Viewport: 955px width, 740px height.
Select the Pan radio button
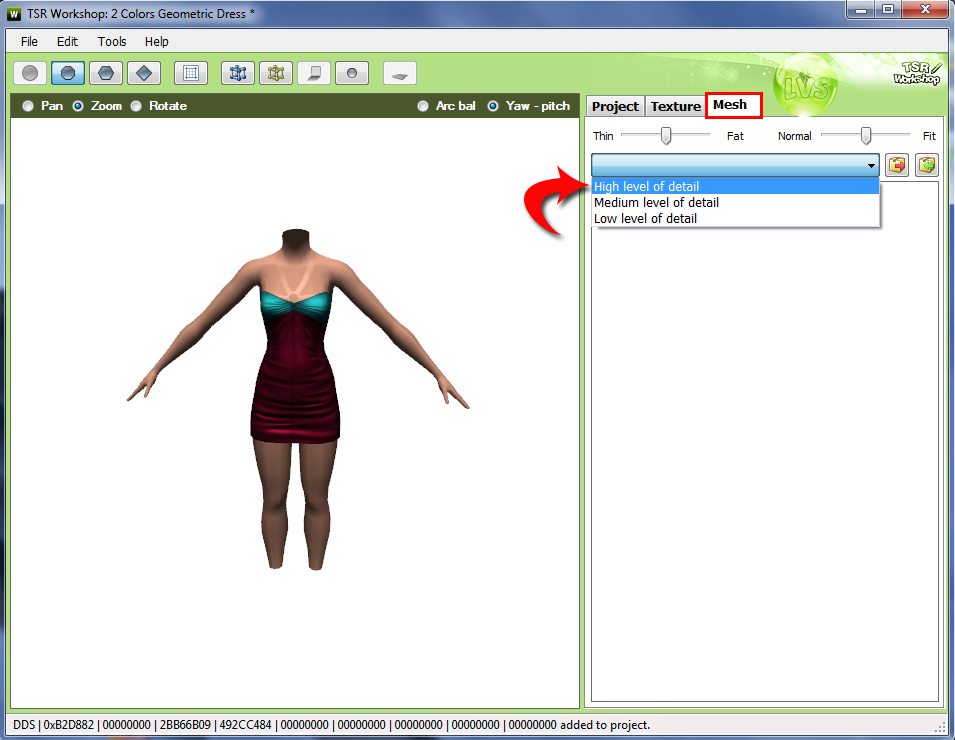[x=28, y=106]
